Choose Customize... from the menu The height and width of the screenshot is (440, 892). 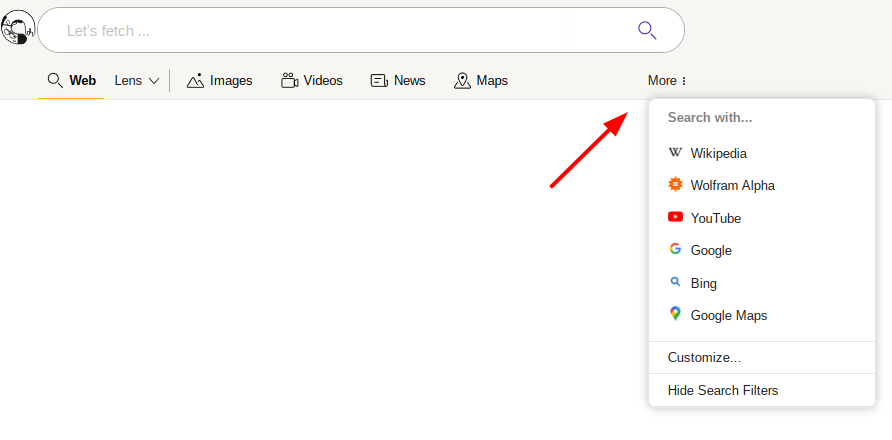tap(704, 358)
